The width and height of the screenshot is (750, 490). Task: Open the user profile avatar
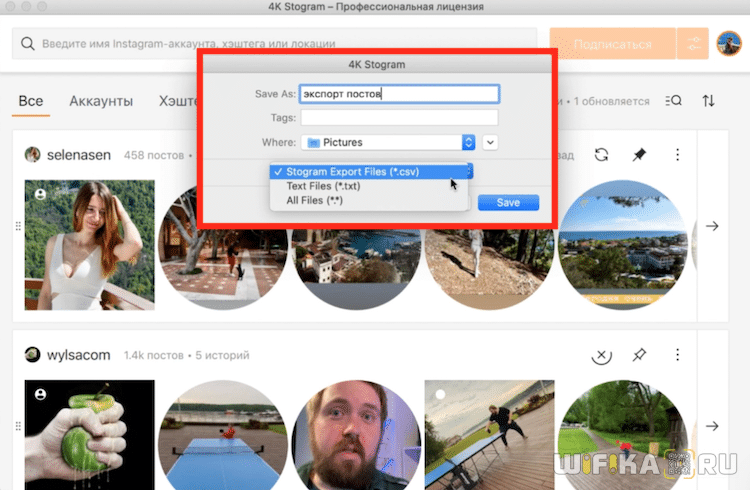(x=729, y=44)
